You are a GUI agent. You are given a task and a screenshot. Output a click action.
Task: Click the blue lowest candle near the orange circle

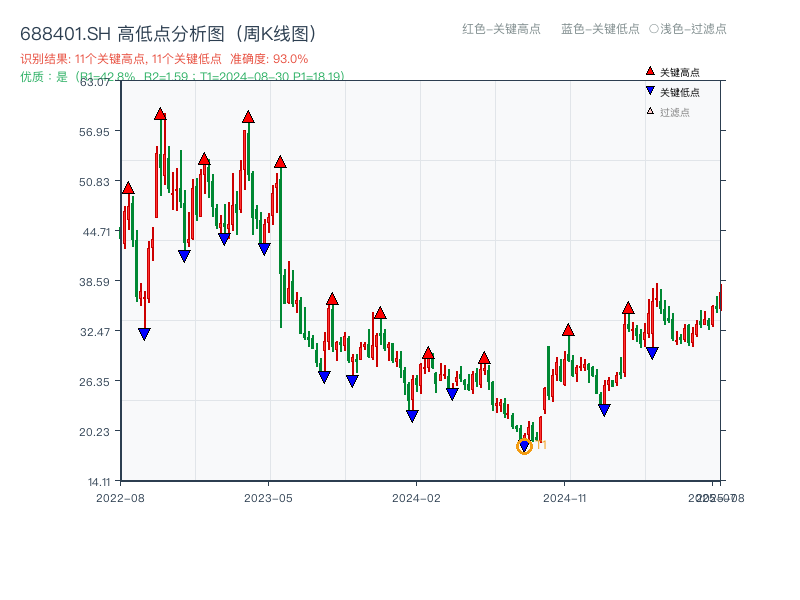[524, 435]
